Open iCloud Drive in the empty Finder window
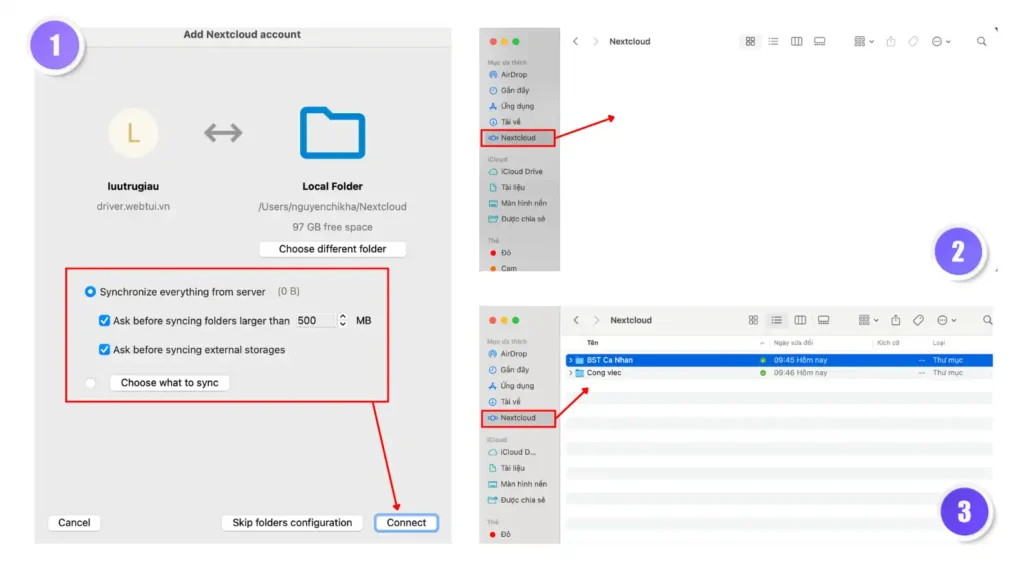This screenshot has height=571, width=1024. 520,171
